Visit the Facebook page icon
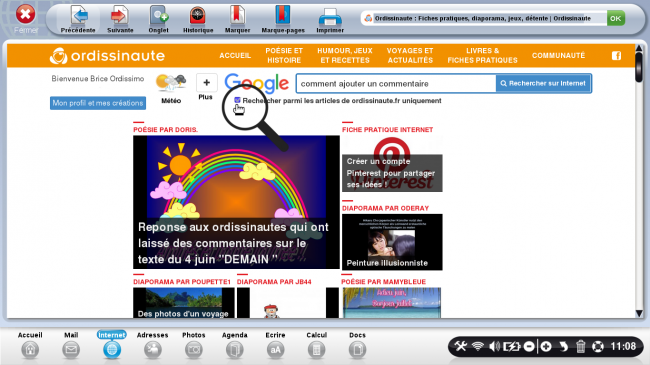Image resolution: width=650 pixels, height=365 pixels. point(616,56)
